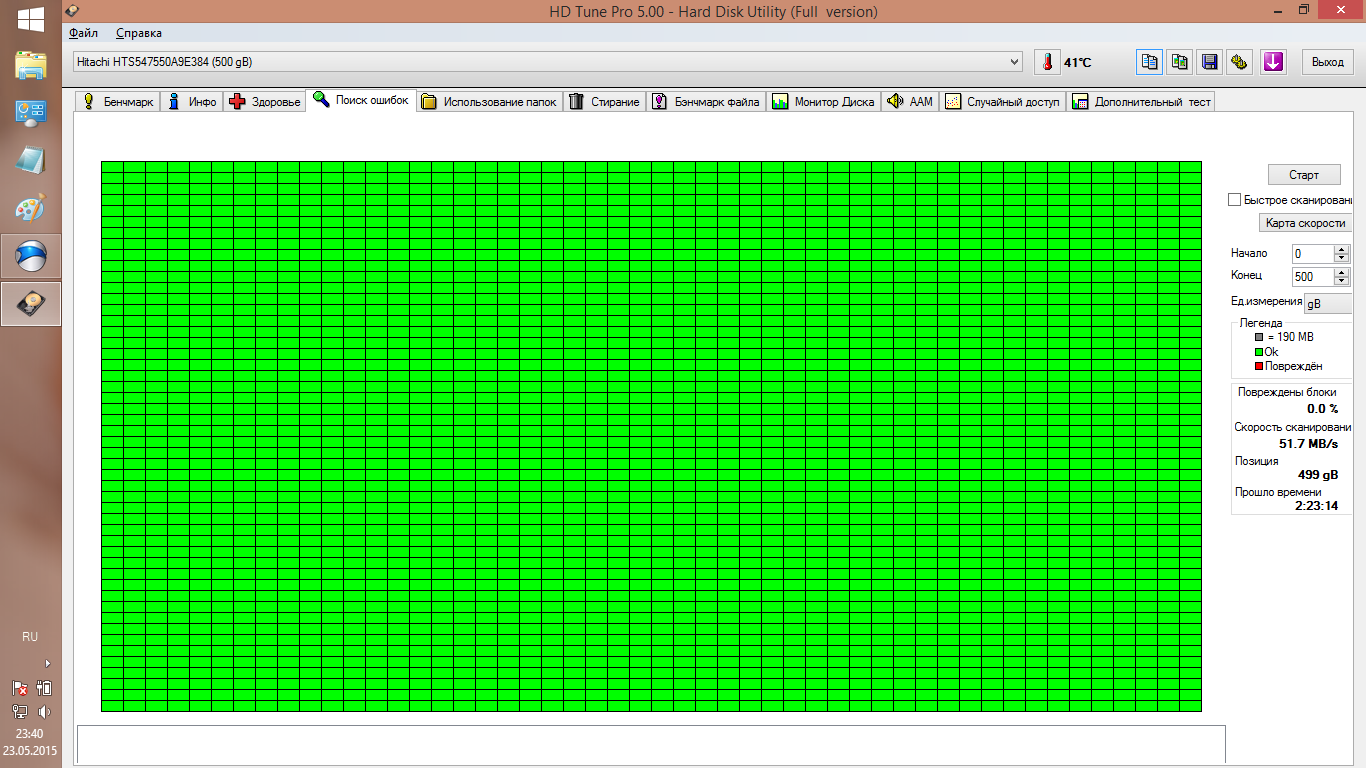Open the Файл menu

[x=84, y=33]
